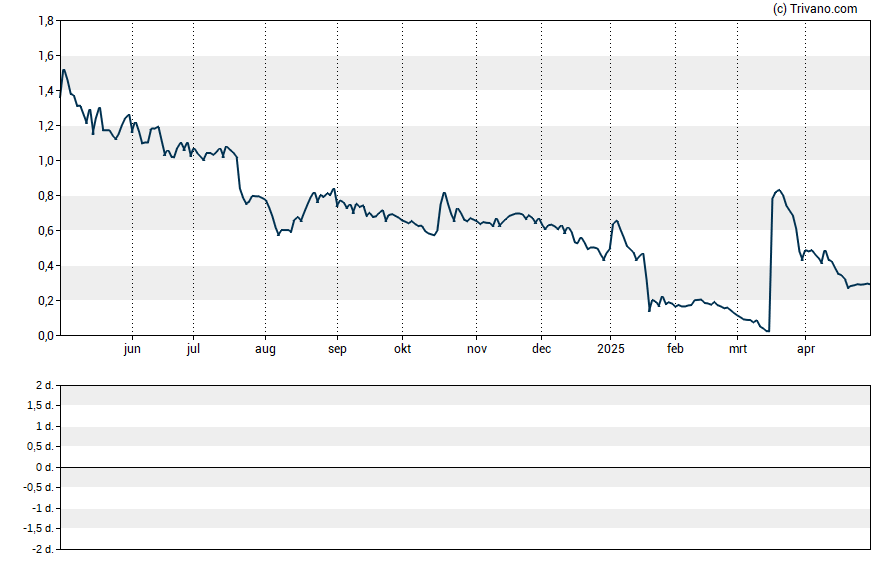This screenshot has width=888, height=565.
Task: Click the lowest price point before the March spike
Action: (x=768, y=331)
